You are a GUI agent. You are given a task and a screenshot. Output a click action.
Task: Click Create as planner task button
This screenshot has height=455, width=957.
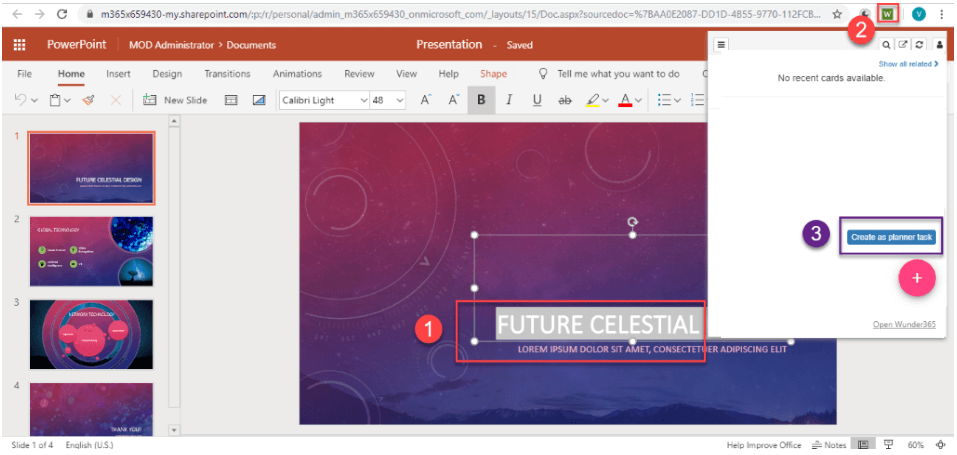pos(891,237)
